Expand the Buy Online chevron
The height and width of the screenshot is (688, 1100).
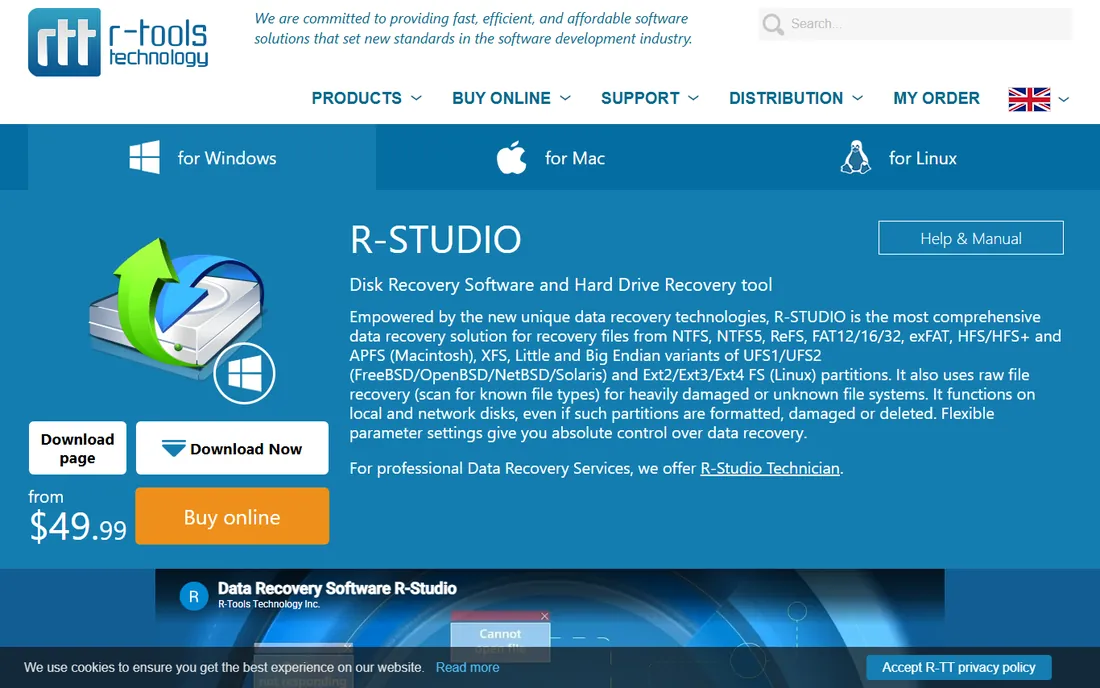565,98
